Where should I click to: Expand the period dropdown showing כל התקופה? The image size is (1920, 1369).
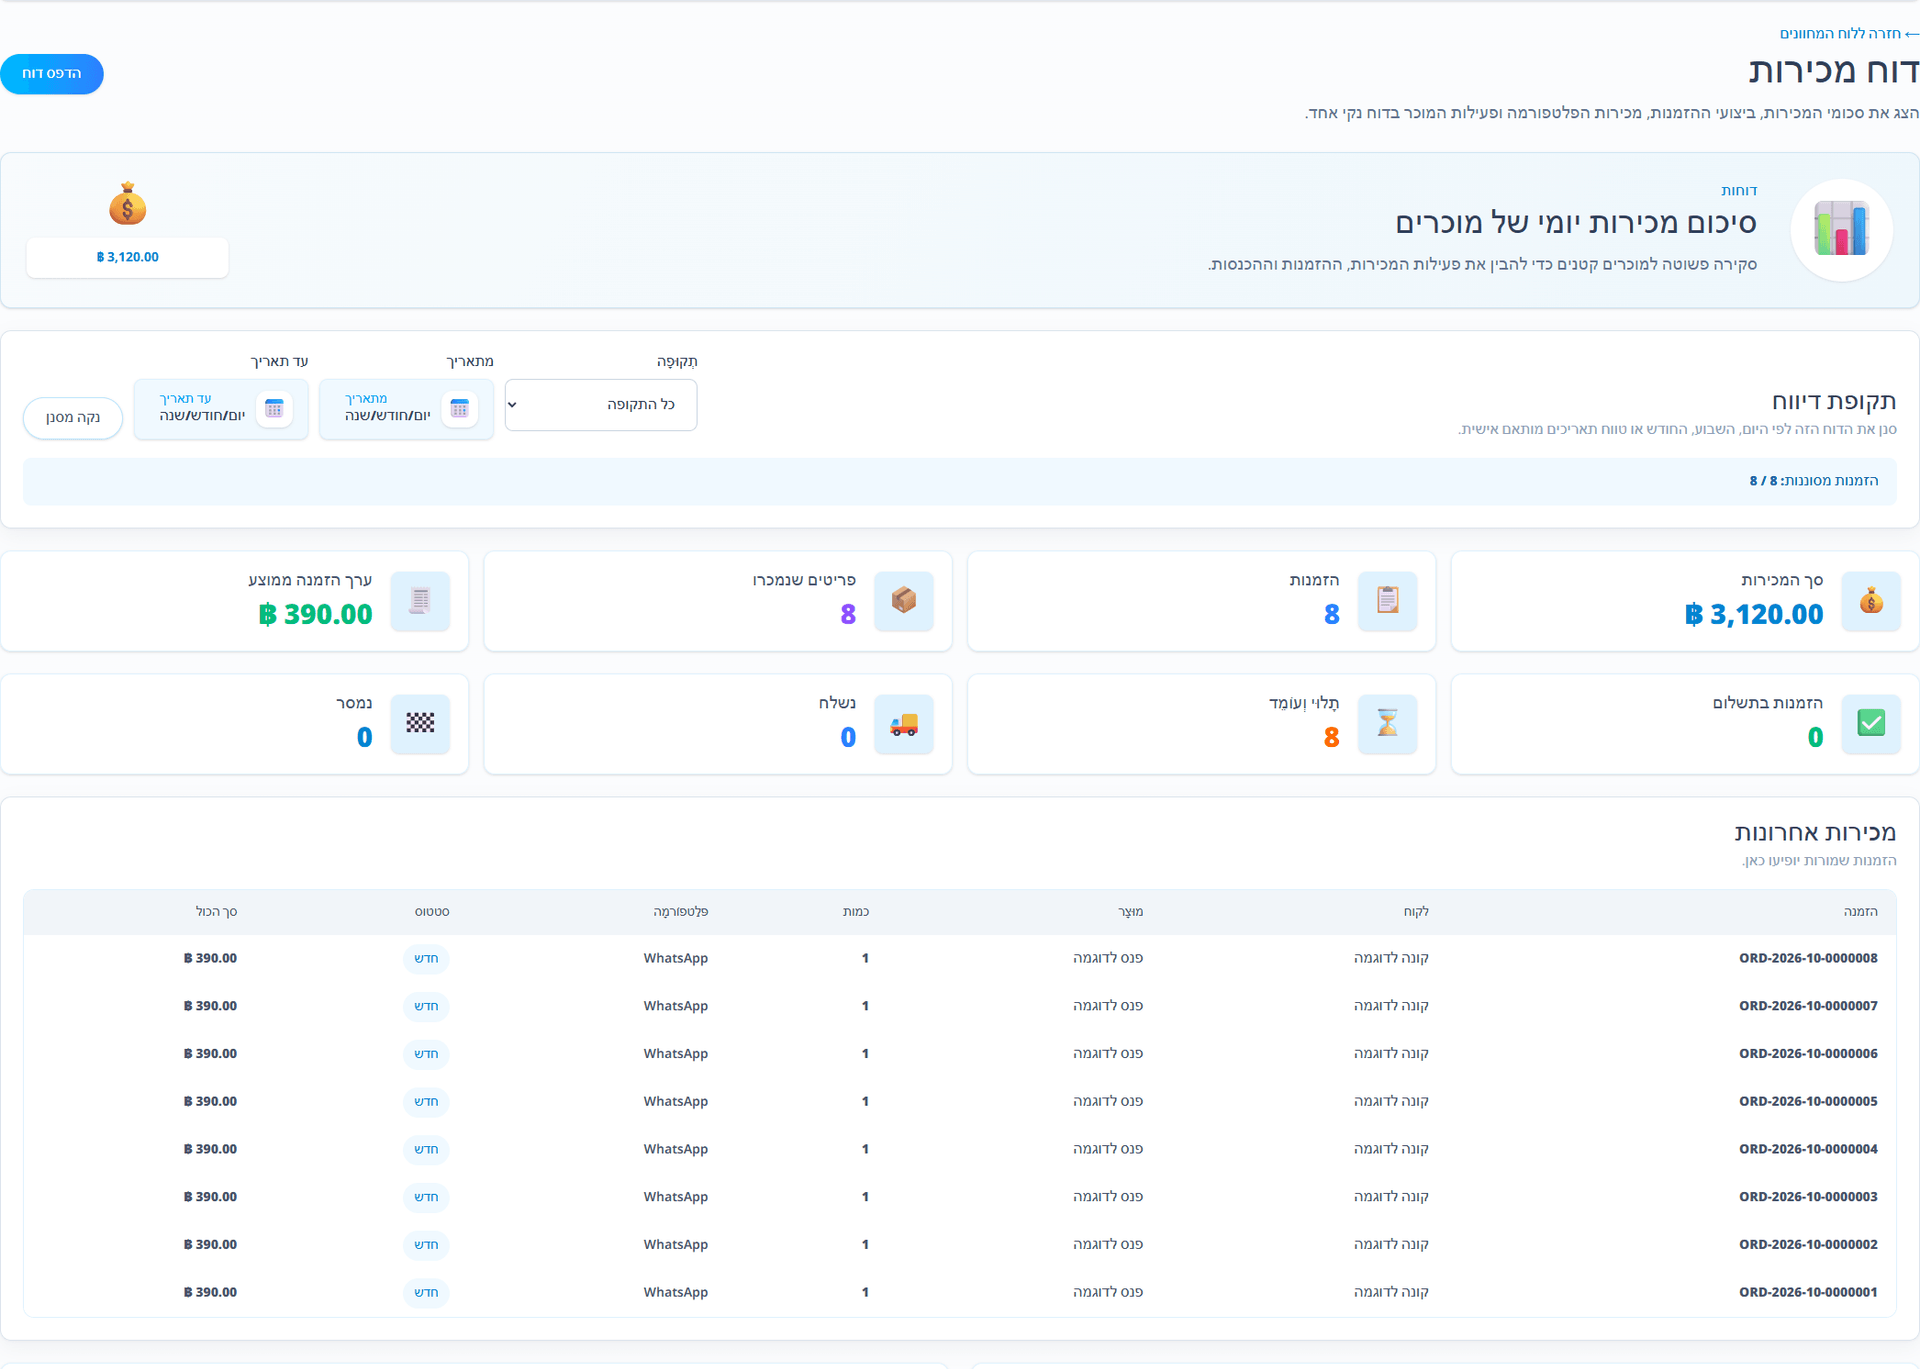[x=601, y=405]
